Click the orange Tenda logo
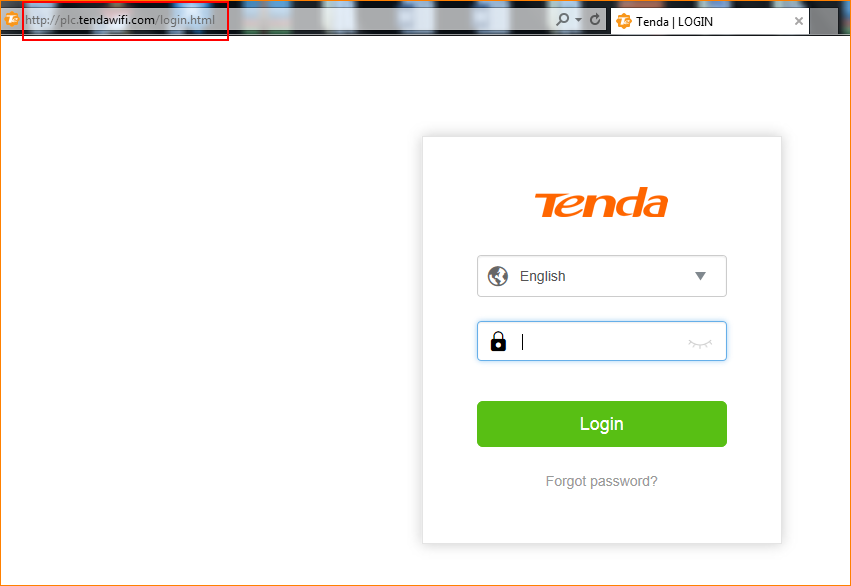Screen dimensions: 851x586 point(601,202)
